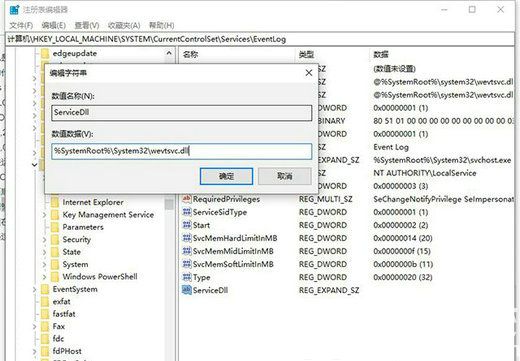Viewport: 520px width, 361px height.
Task: Click the SvcMemHardLimitInMB value icon
Action: click(187, 238)
